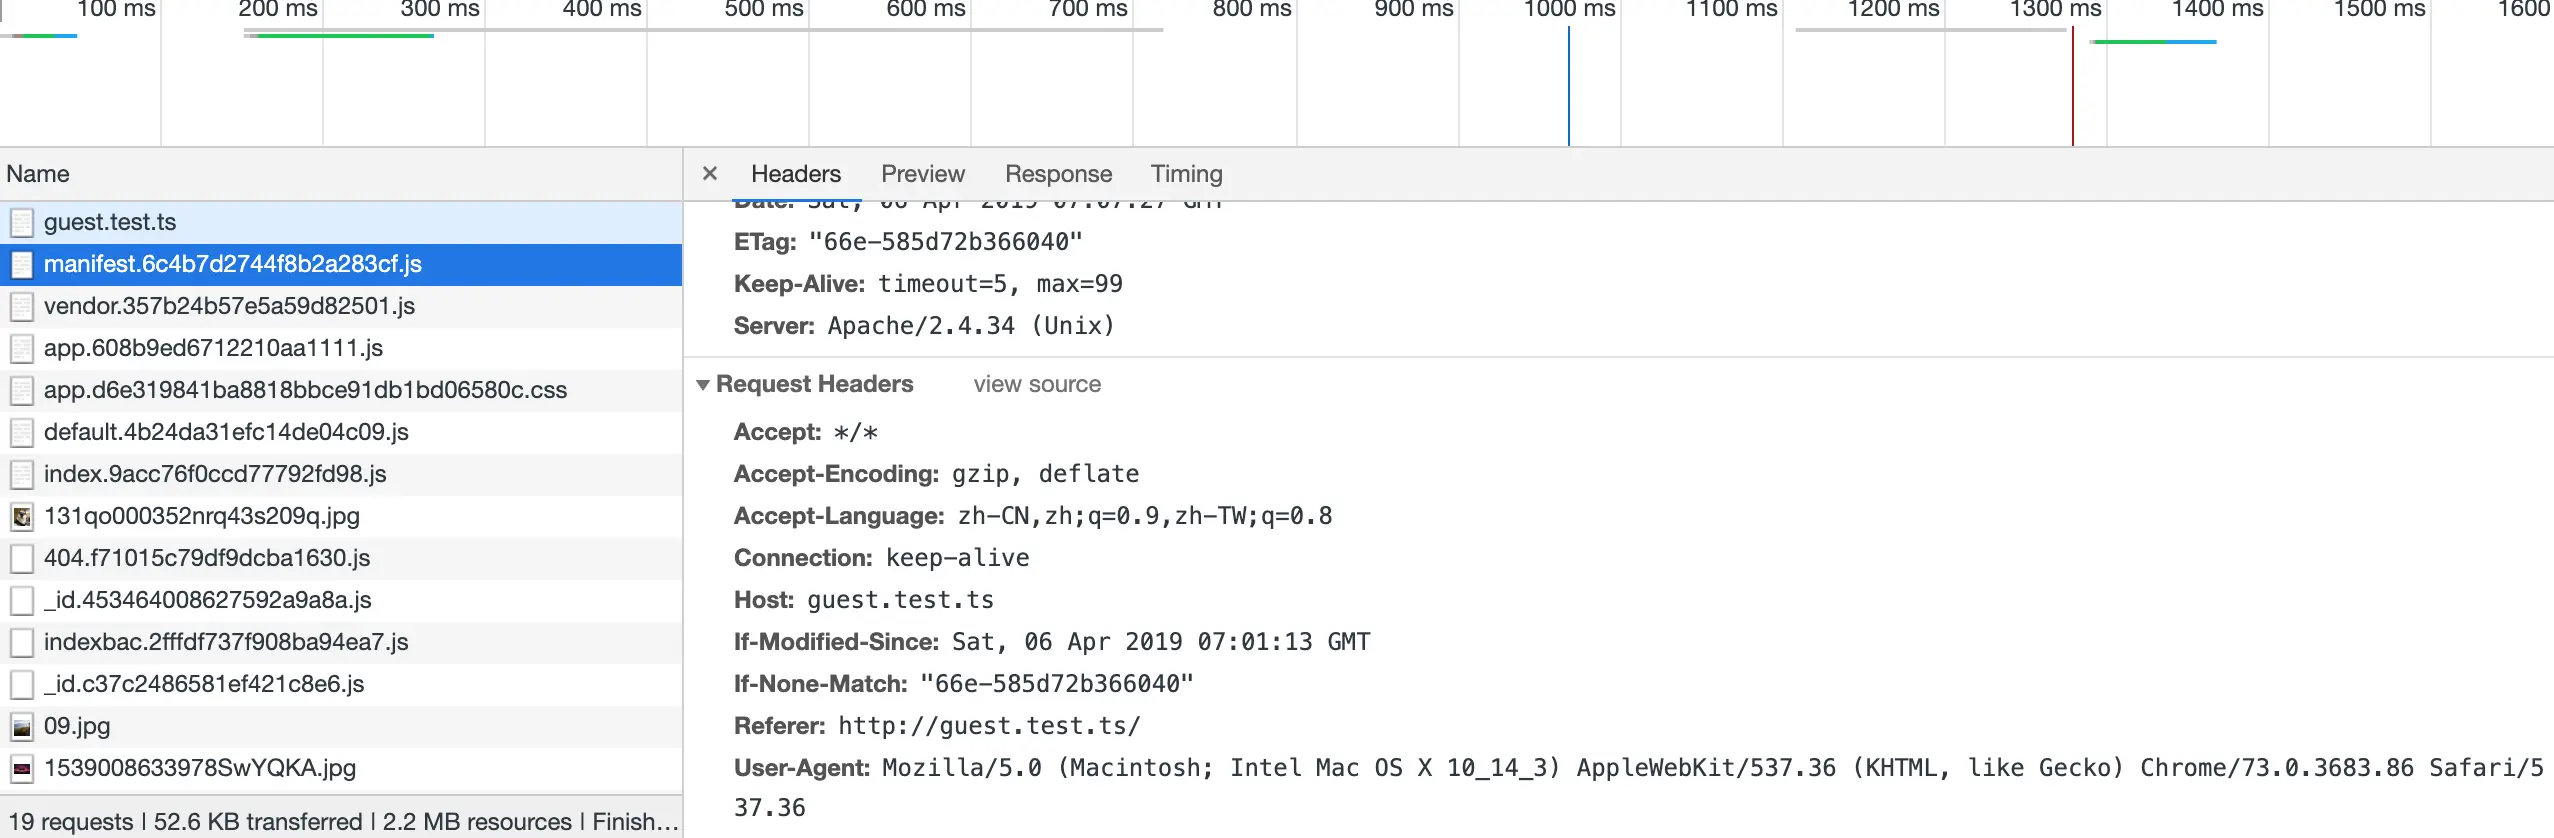The height and width of the screenshot is (838, 2554).
Task: Click the guest.test.ts document icon
Action: point(21,222)
